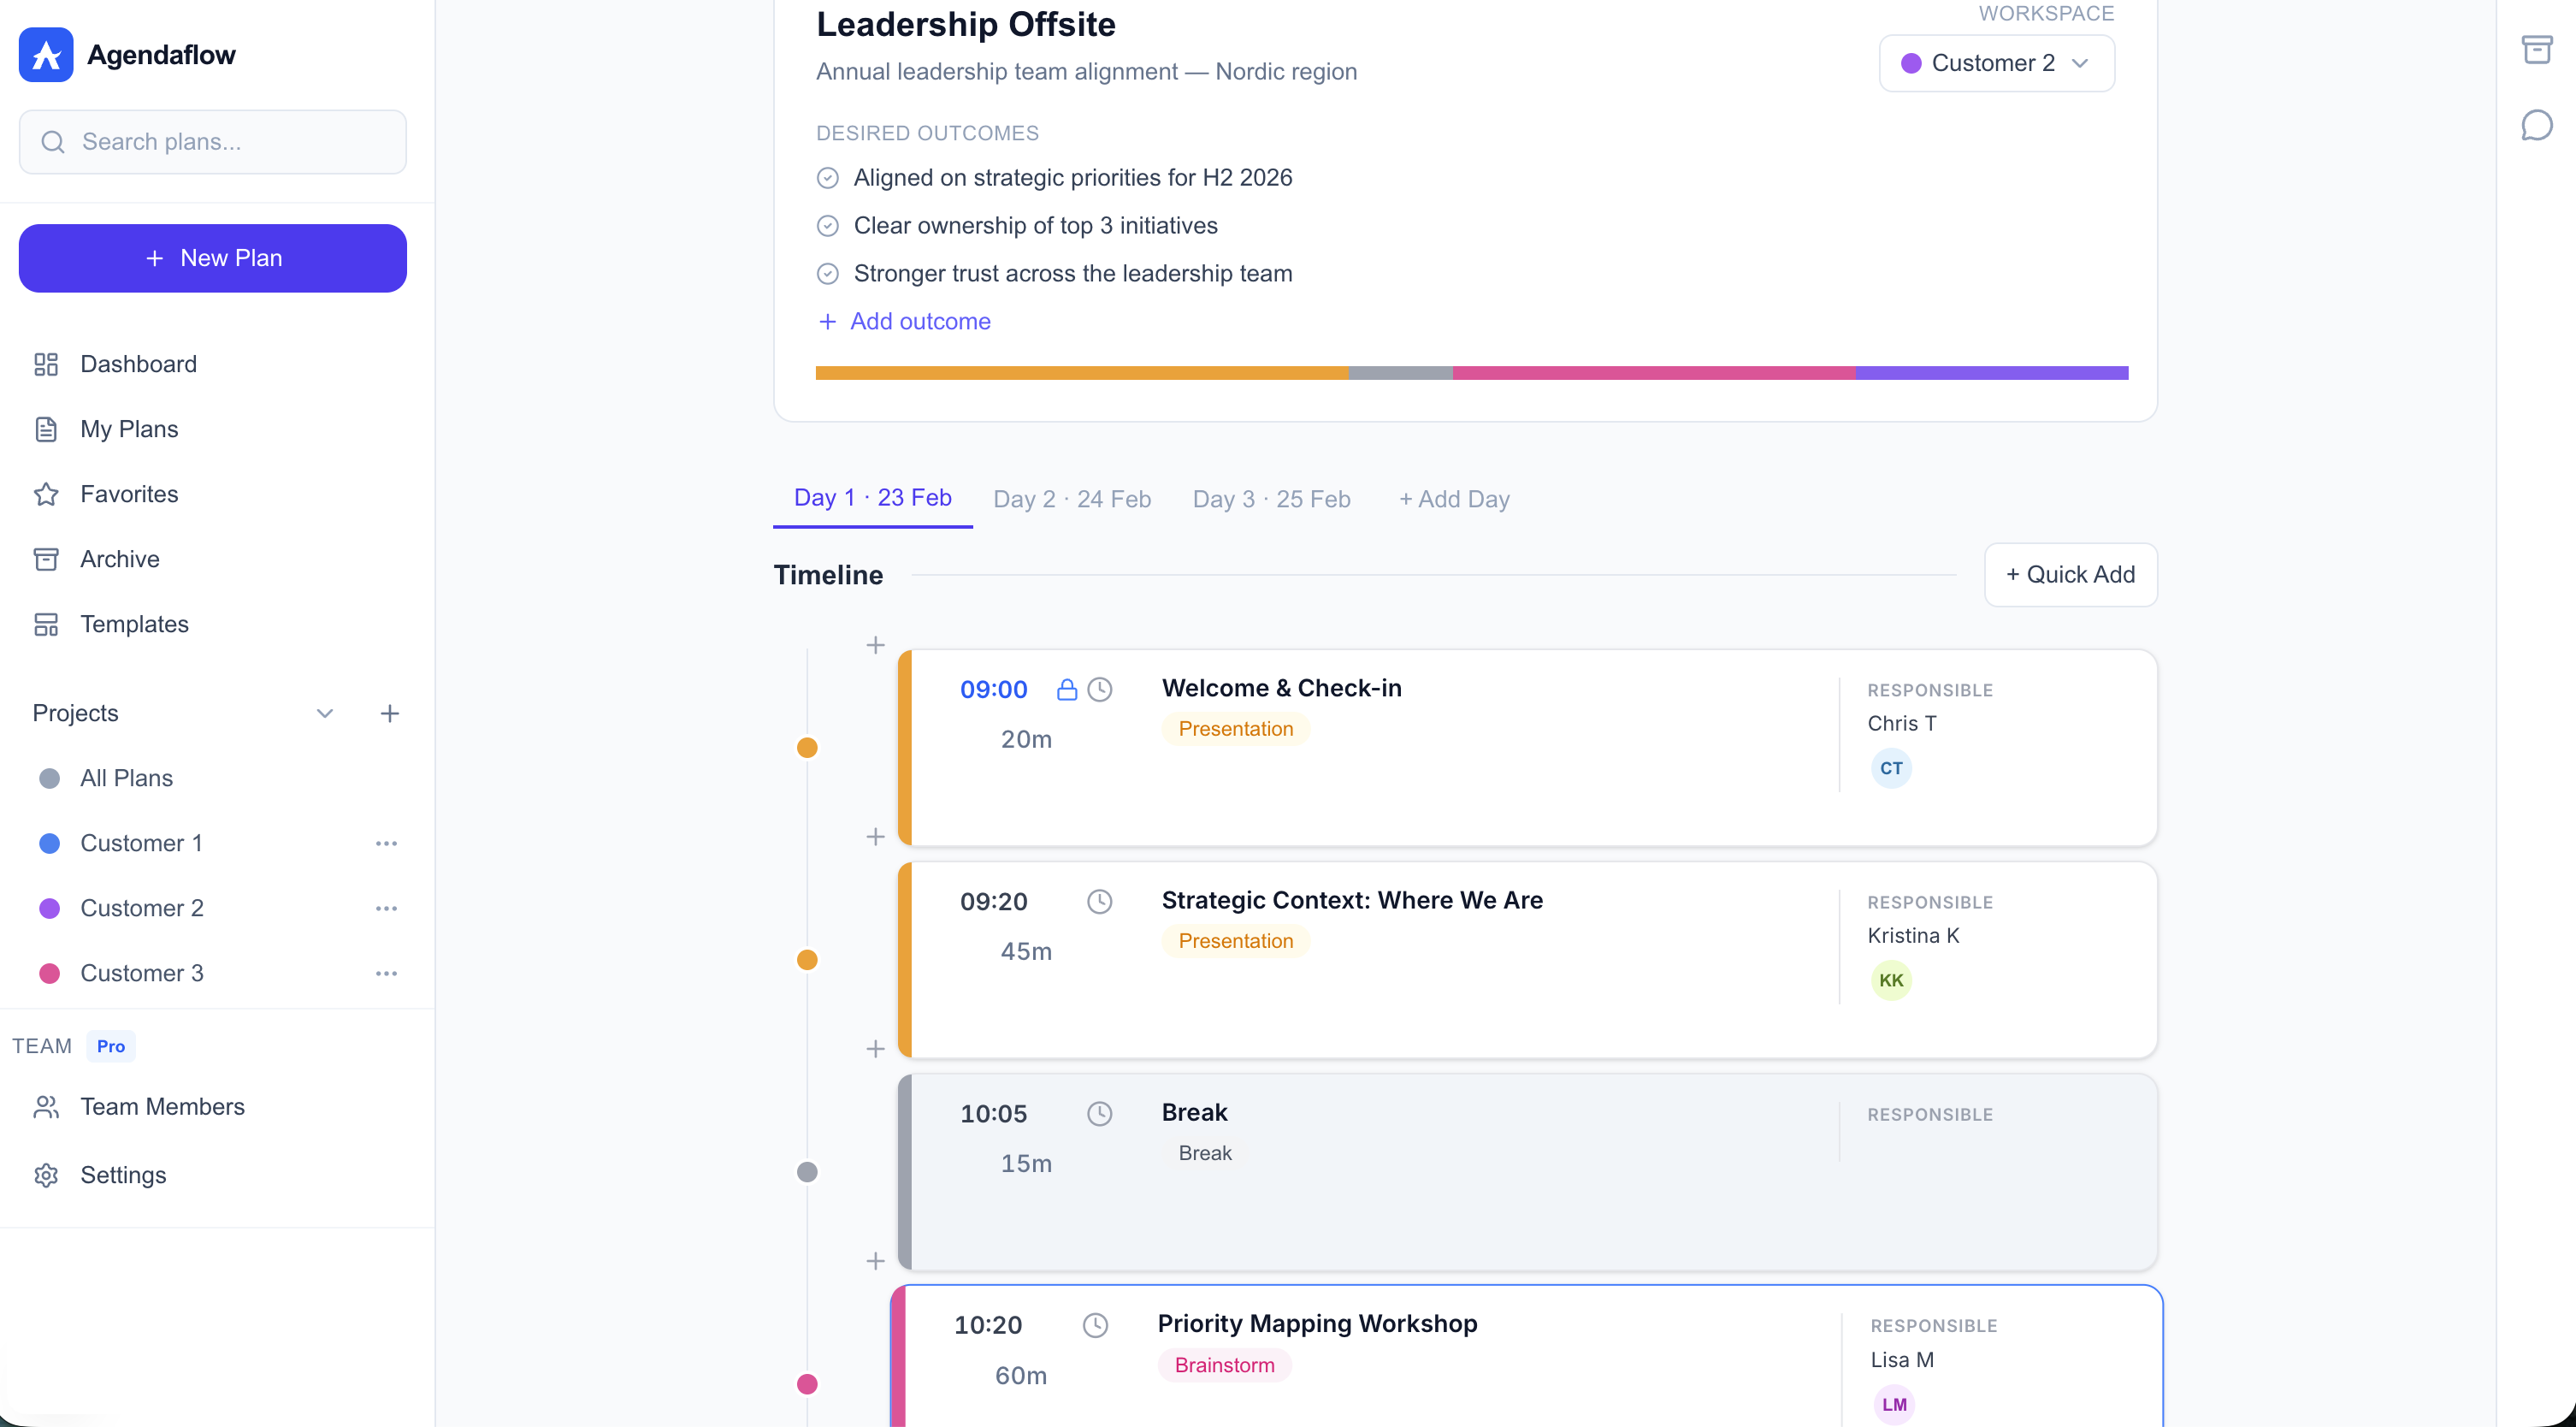Screen dimensions: 2576x1427
Task: Switch to the Day 2 · 24 Feb tab
Action: tap(1071, 498)
